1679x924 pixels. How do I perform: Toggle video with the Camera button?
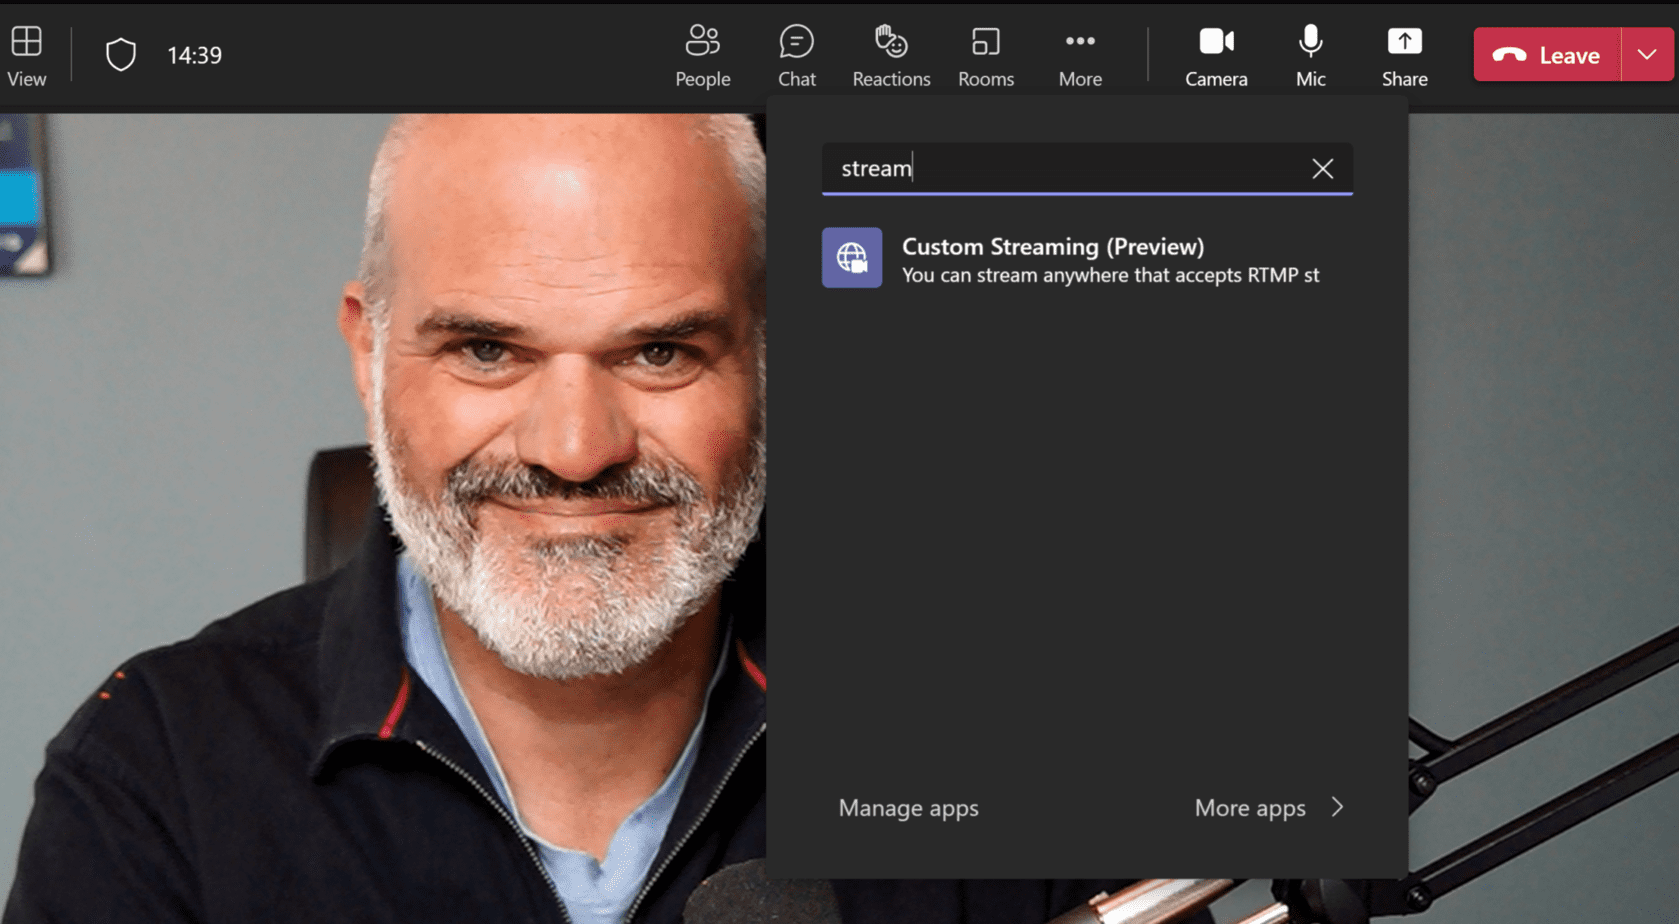click(x=1215, y=55)
